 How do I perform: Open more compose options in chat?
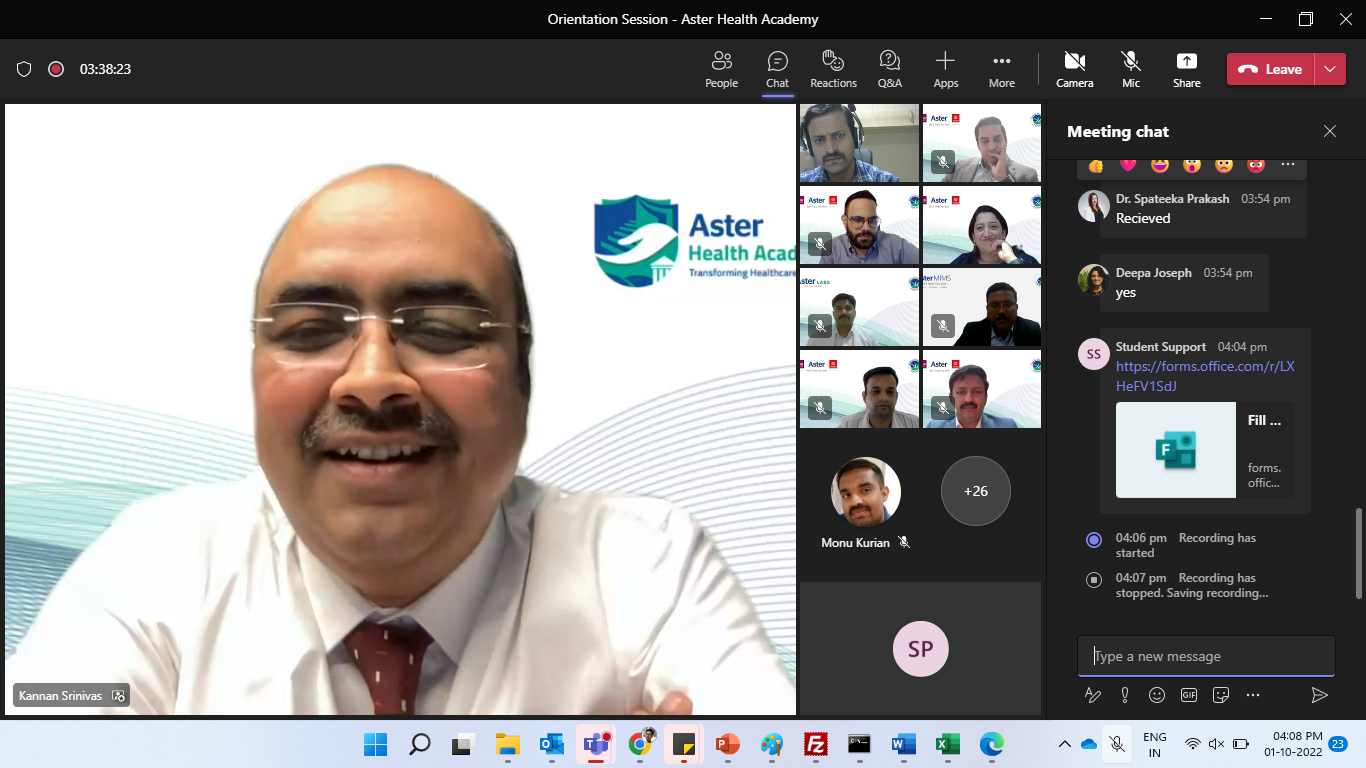[1253, 695]
